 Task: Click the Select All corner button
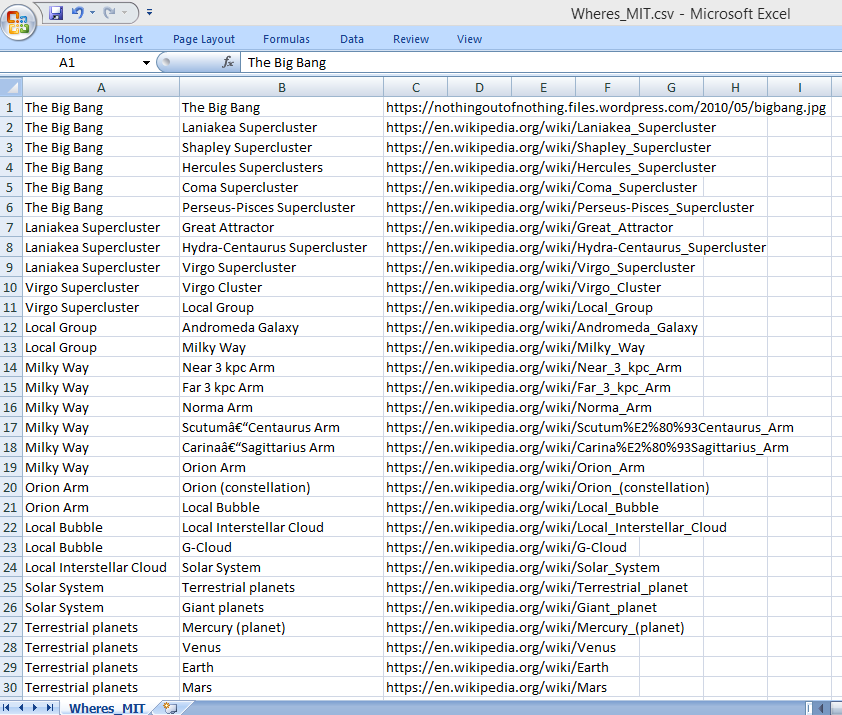tap(11, 87)
